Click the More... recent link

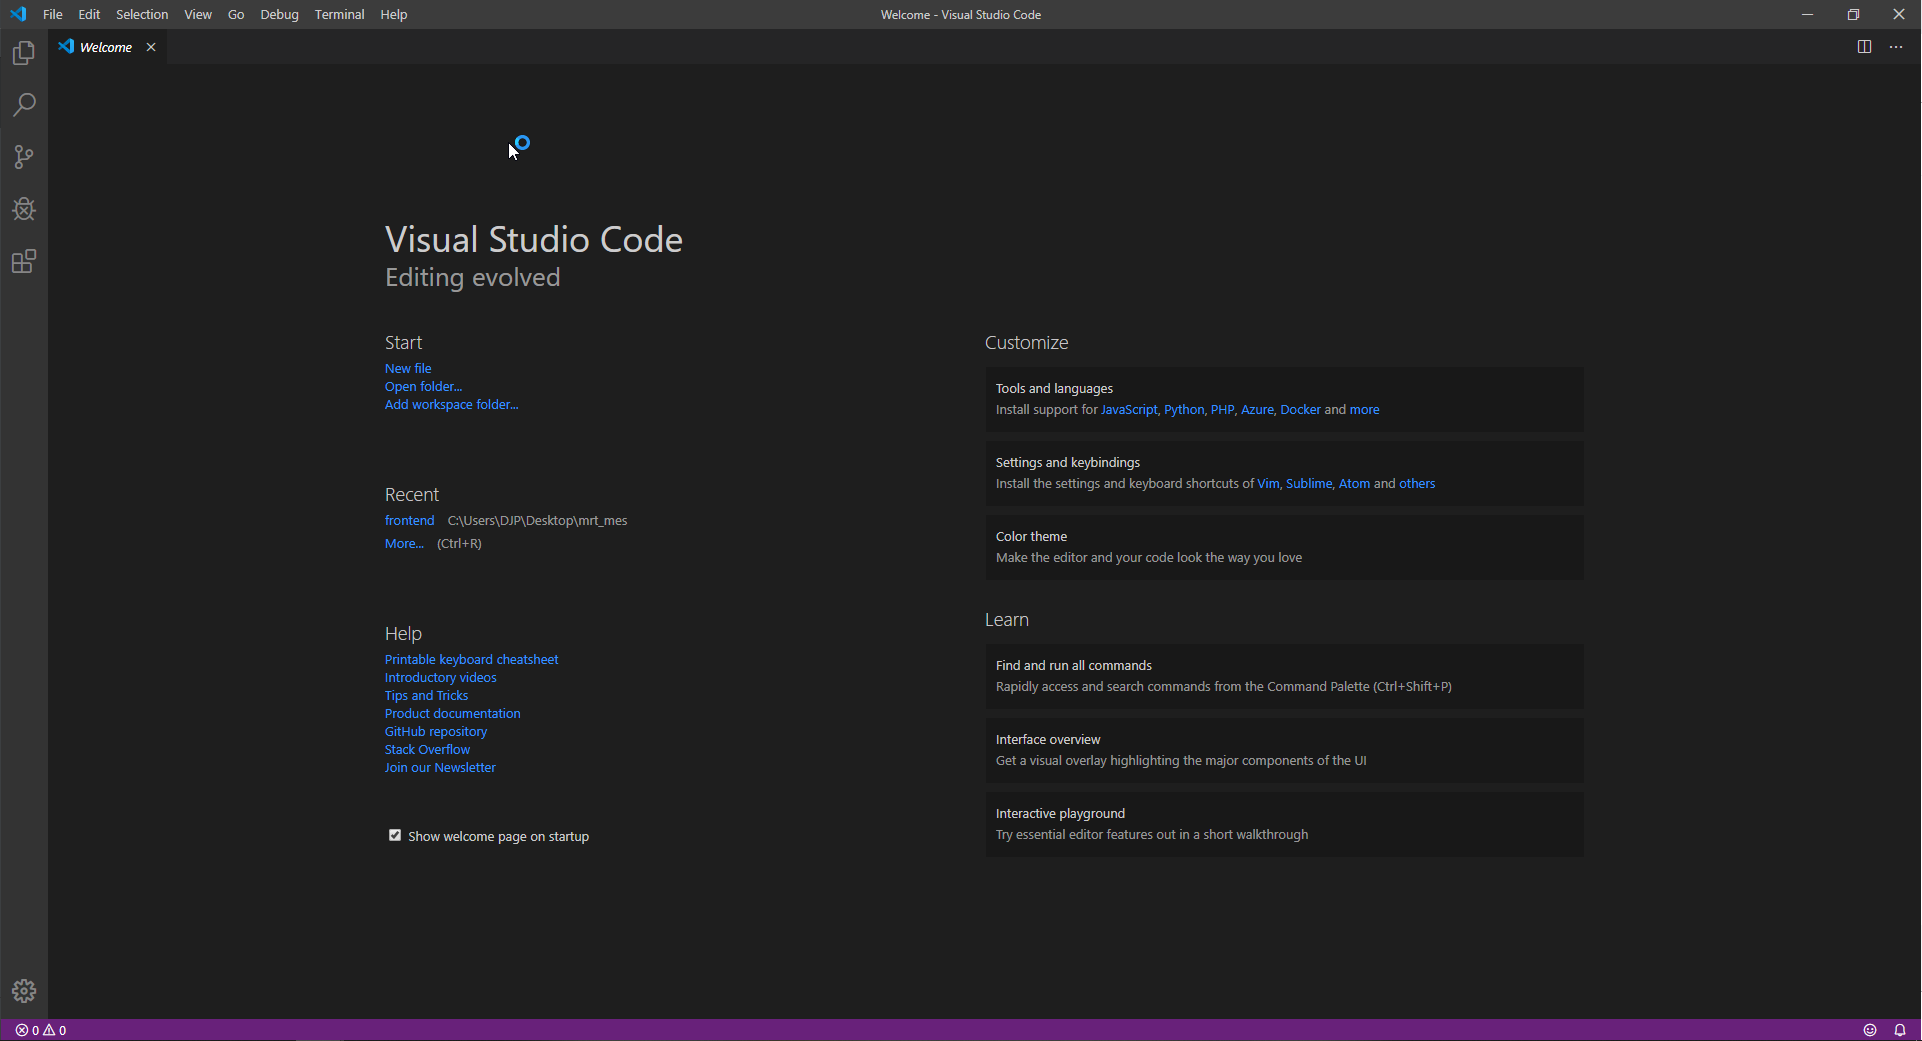tap(404, 543)
